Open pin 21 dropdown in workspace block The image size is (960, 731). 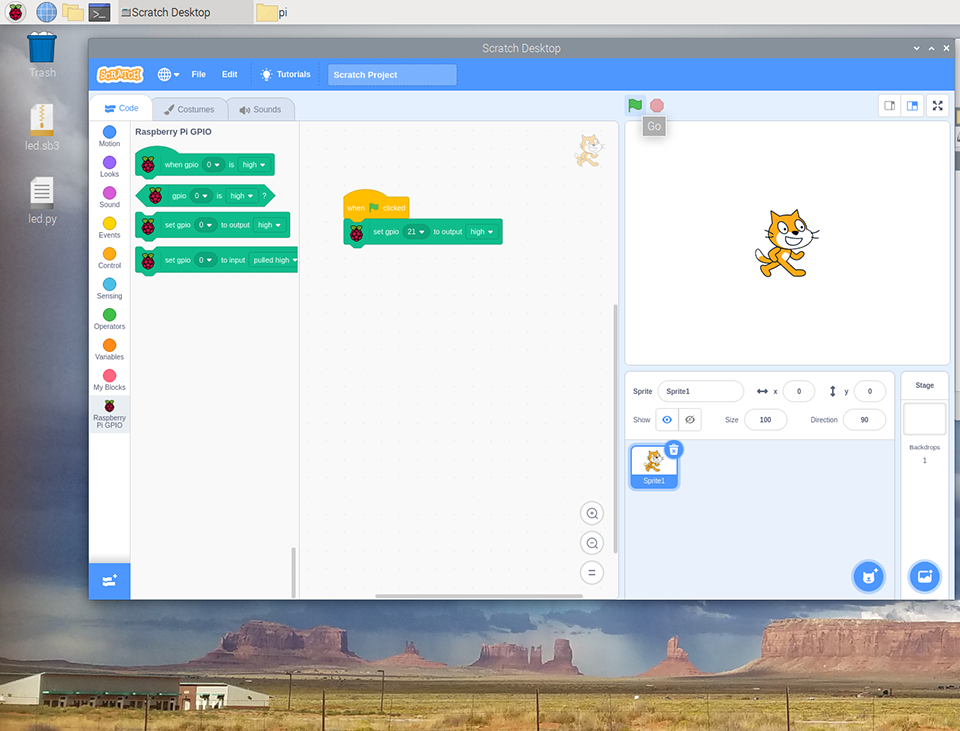pos(416,232)
